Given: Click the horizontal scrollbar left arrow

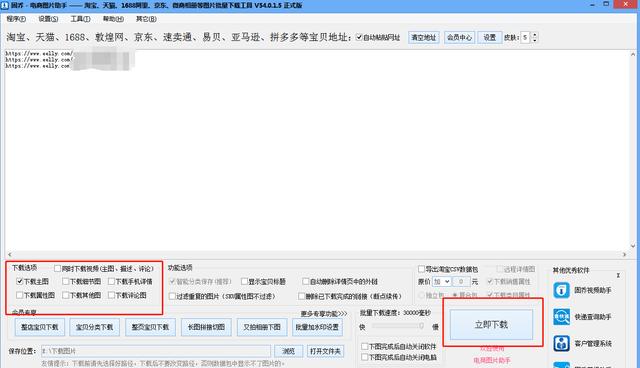Looking at the screenshot, I should pos(9,255).
